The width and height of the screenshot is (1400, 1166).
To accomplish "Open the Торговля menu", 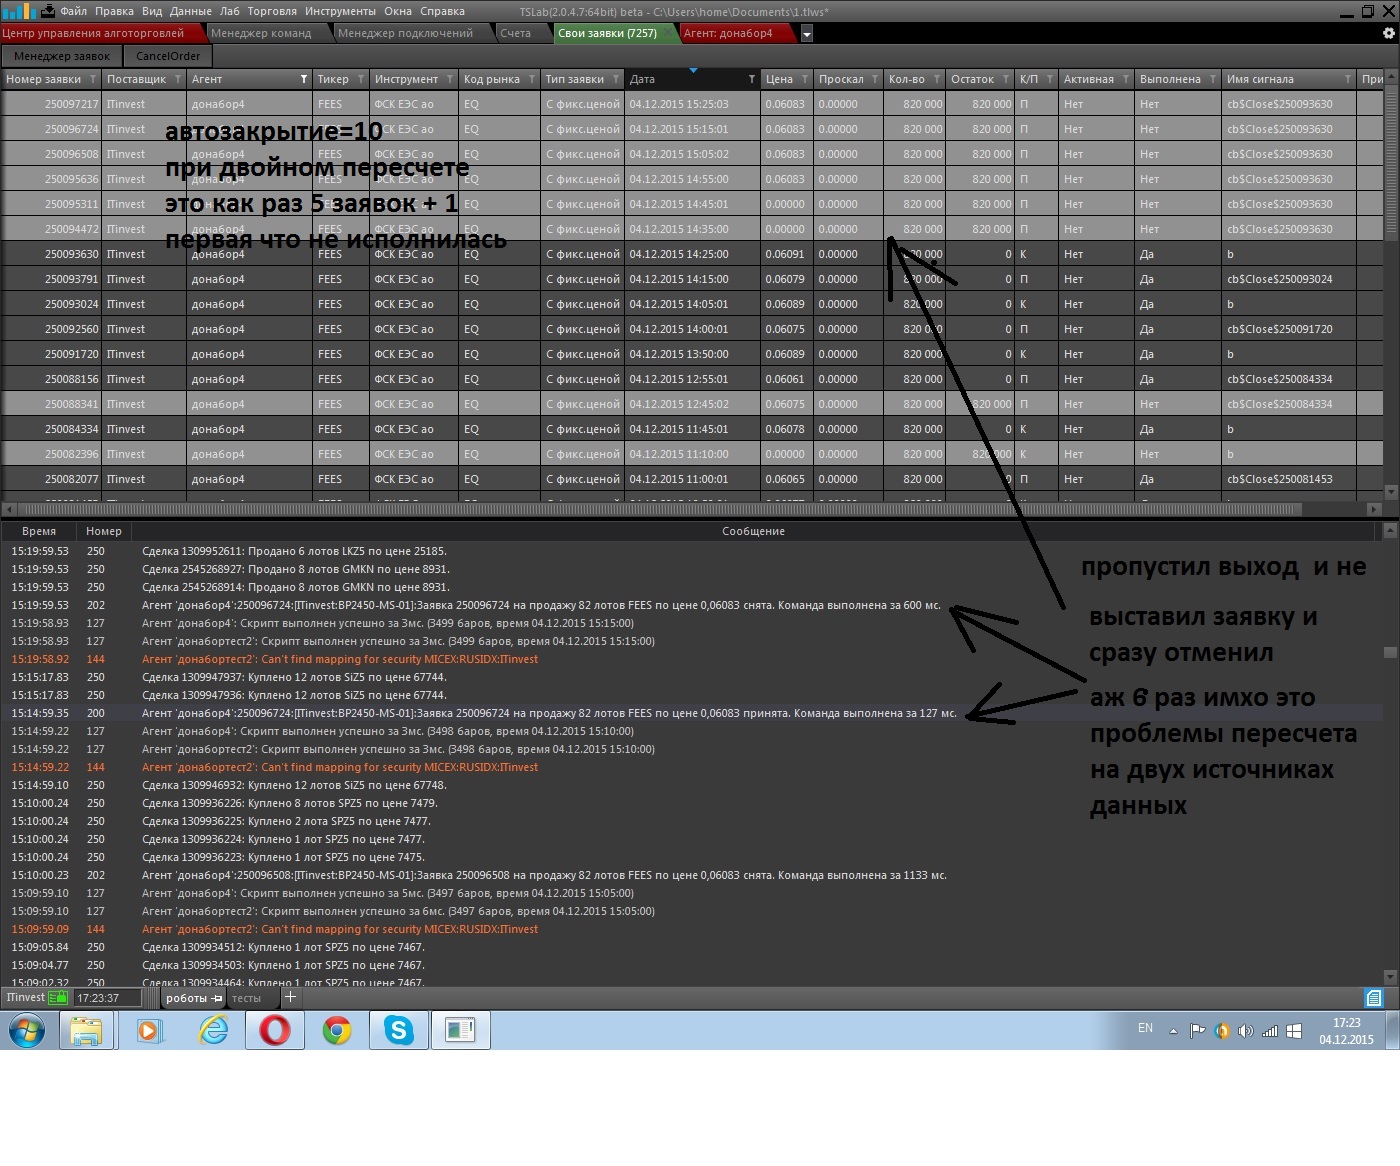I will [272, 11].
